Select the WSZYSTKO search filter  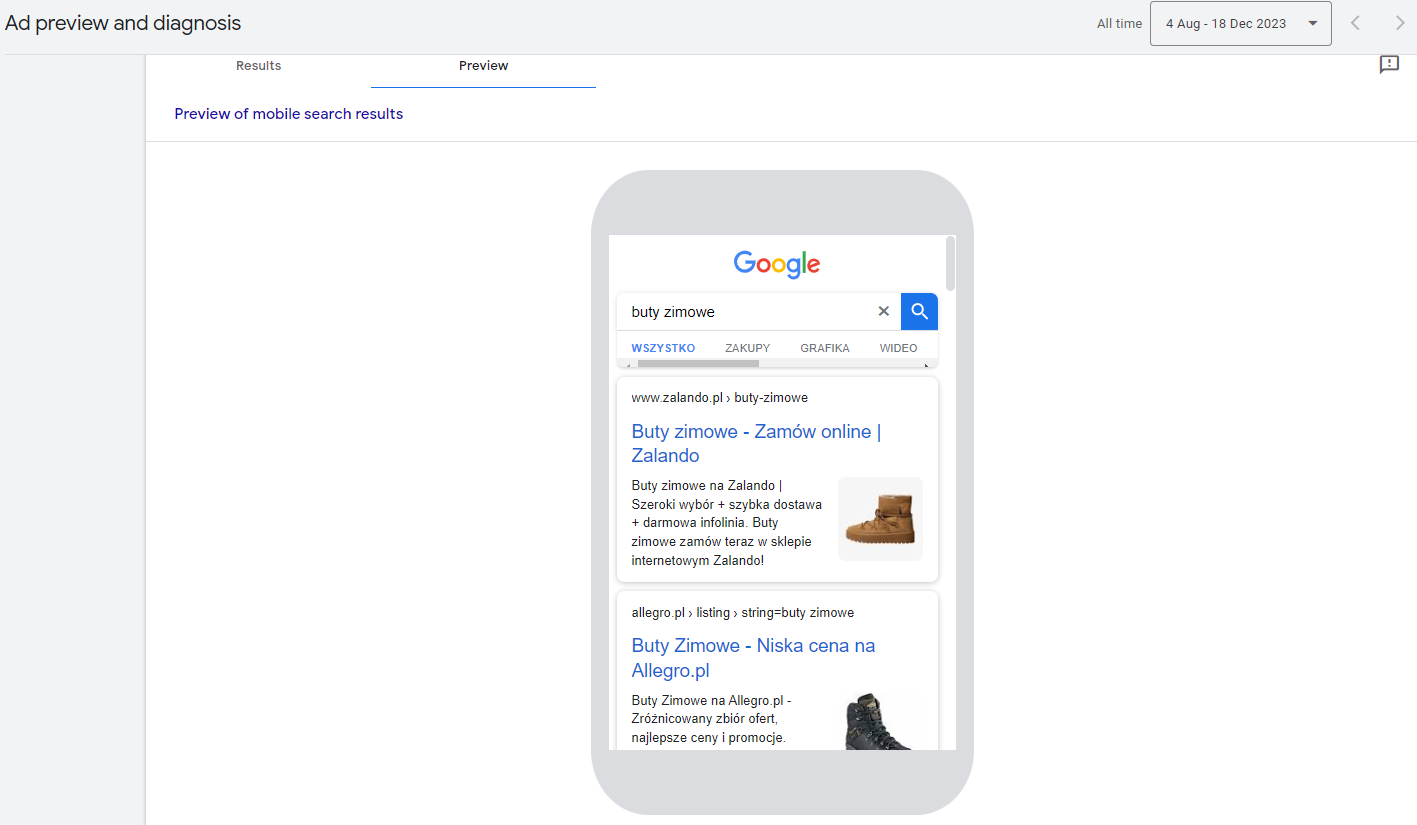pyautogui.click(x=663, y=348)
